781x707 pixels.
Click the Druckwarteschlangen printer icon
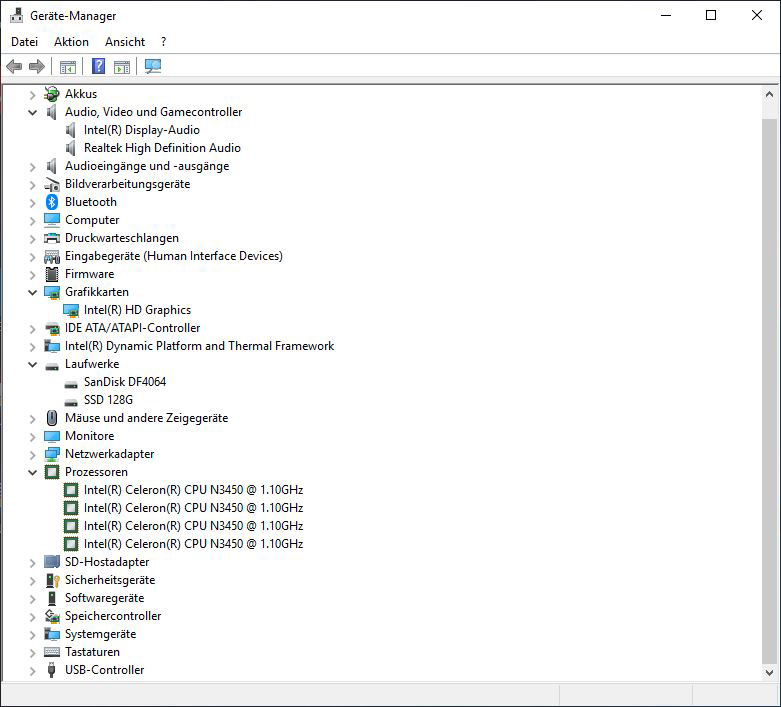pos(52,238)
